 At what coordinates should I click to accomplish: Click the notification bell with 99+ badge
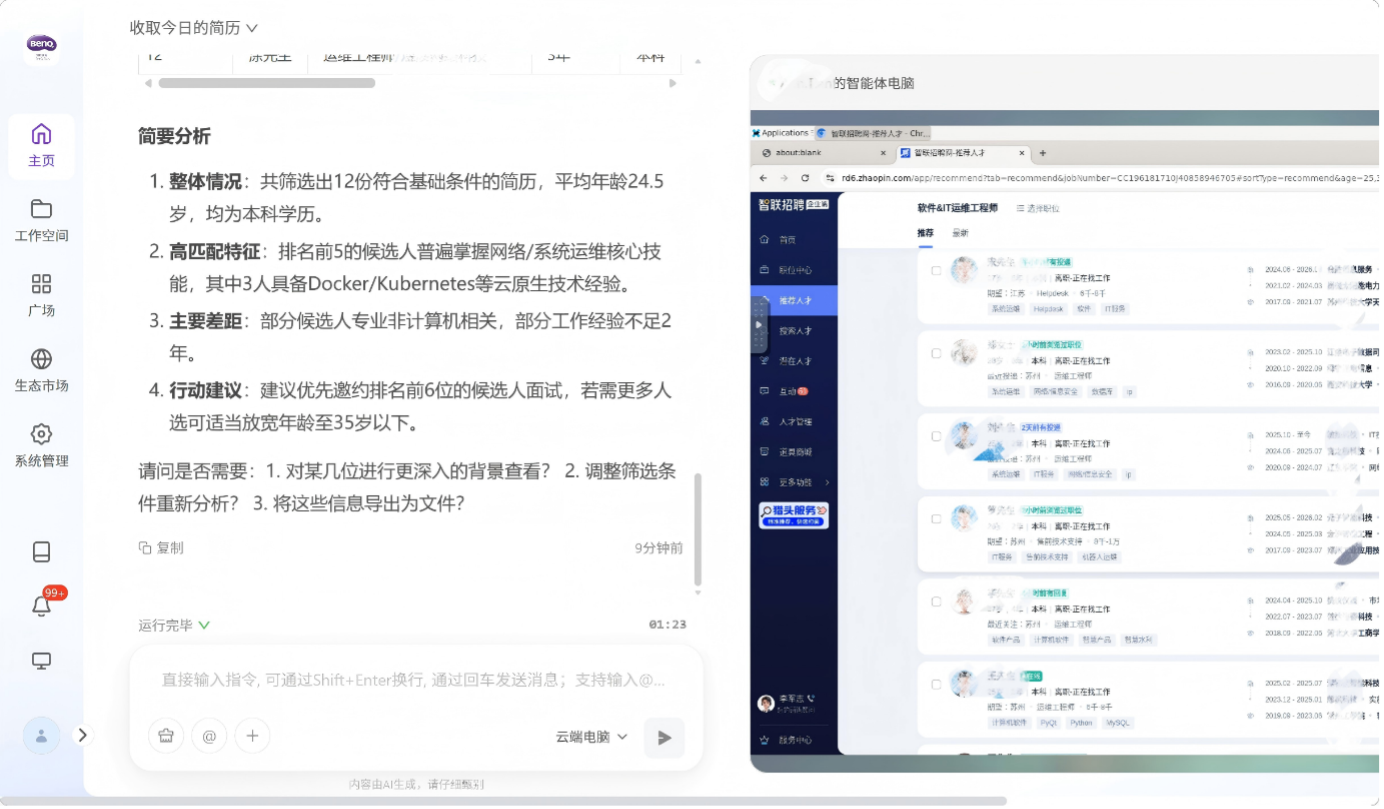42,605
